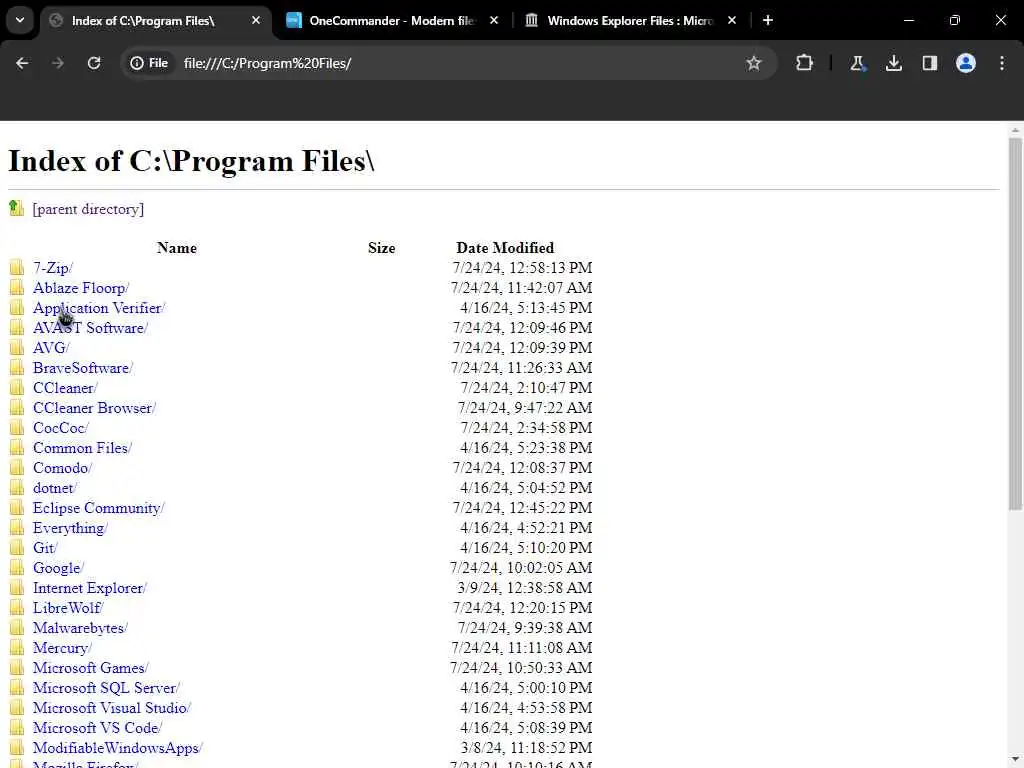Open the 7-Zip folder link
Viewport: 1024px width, 768px height.
coord(53,268)
